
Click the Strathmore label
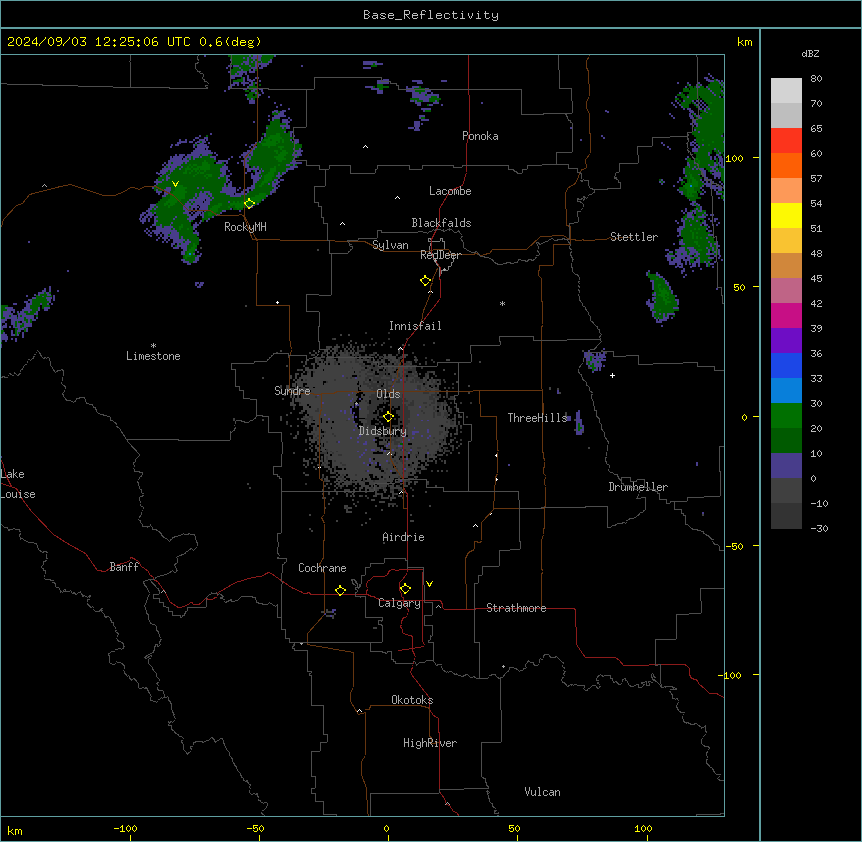516,608
